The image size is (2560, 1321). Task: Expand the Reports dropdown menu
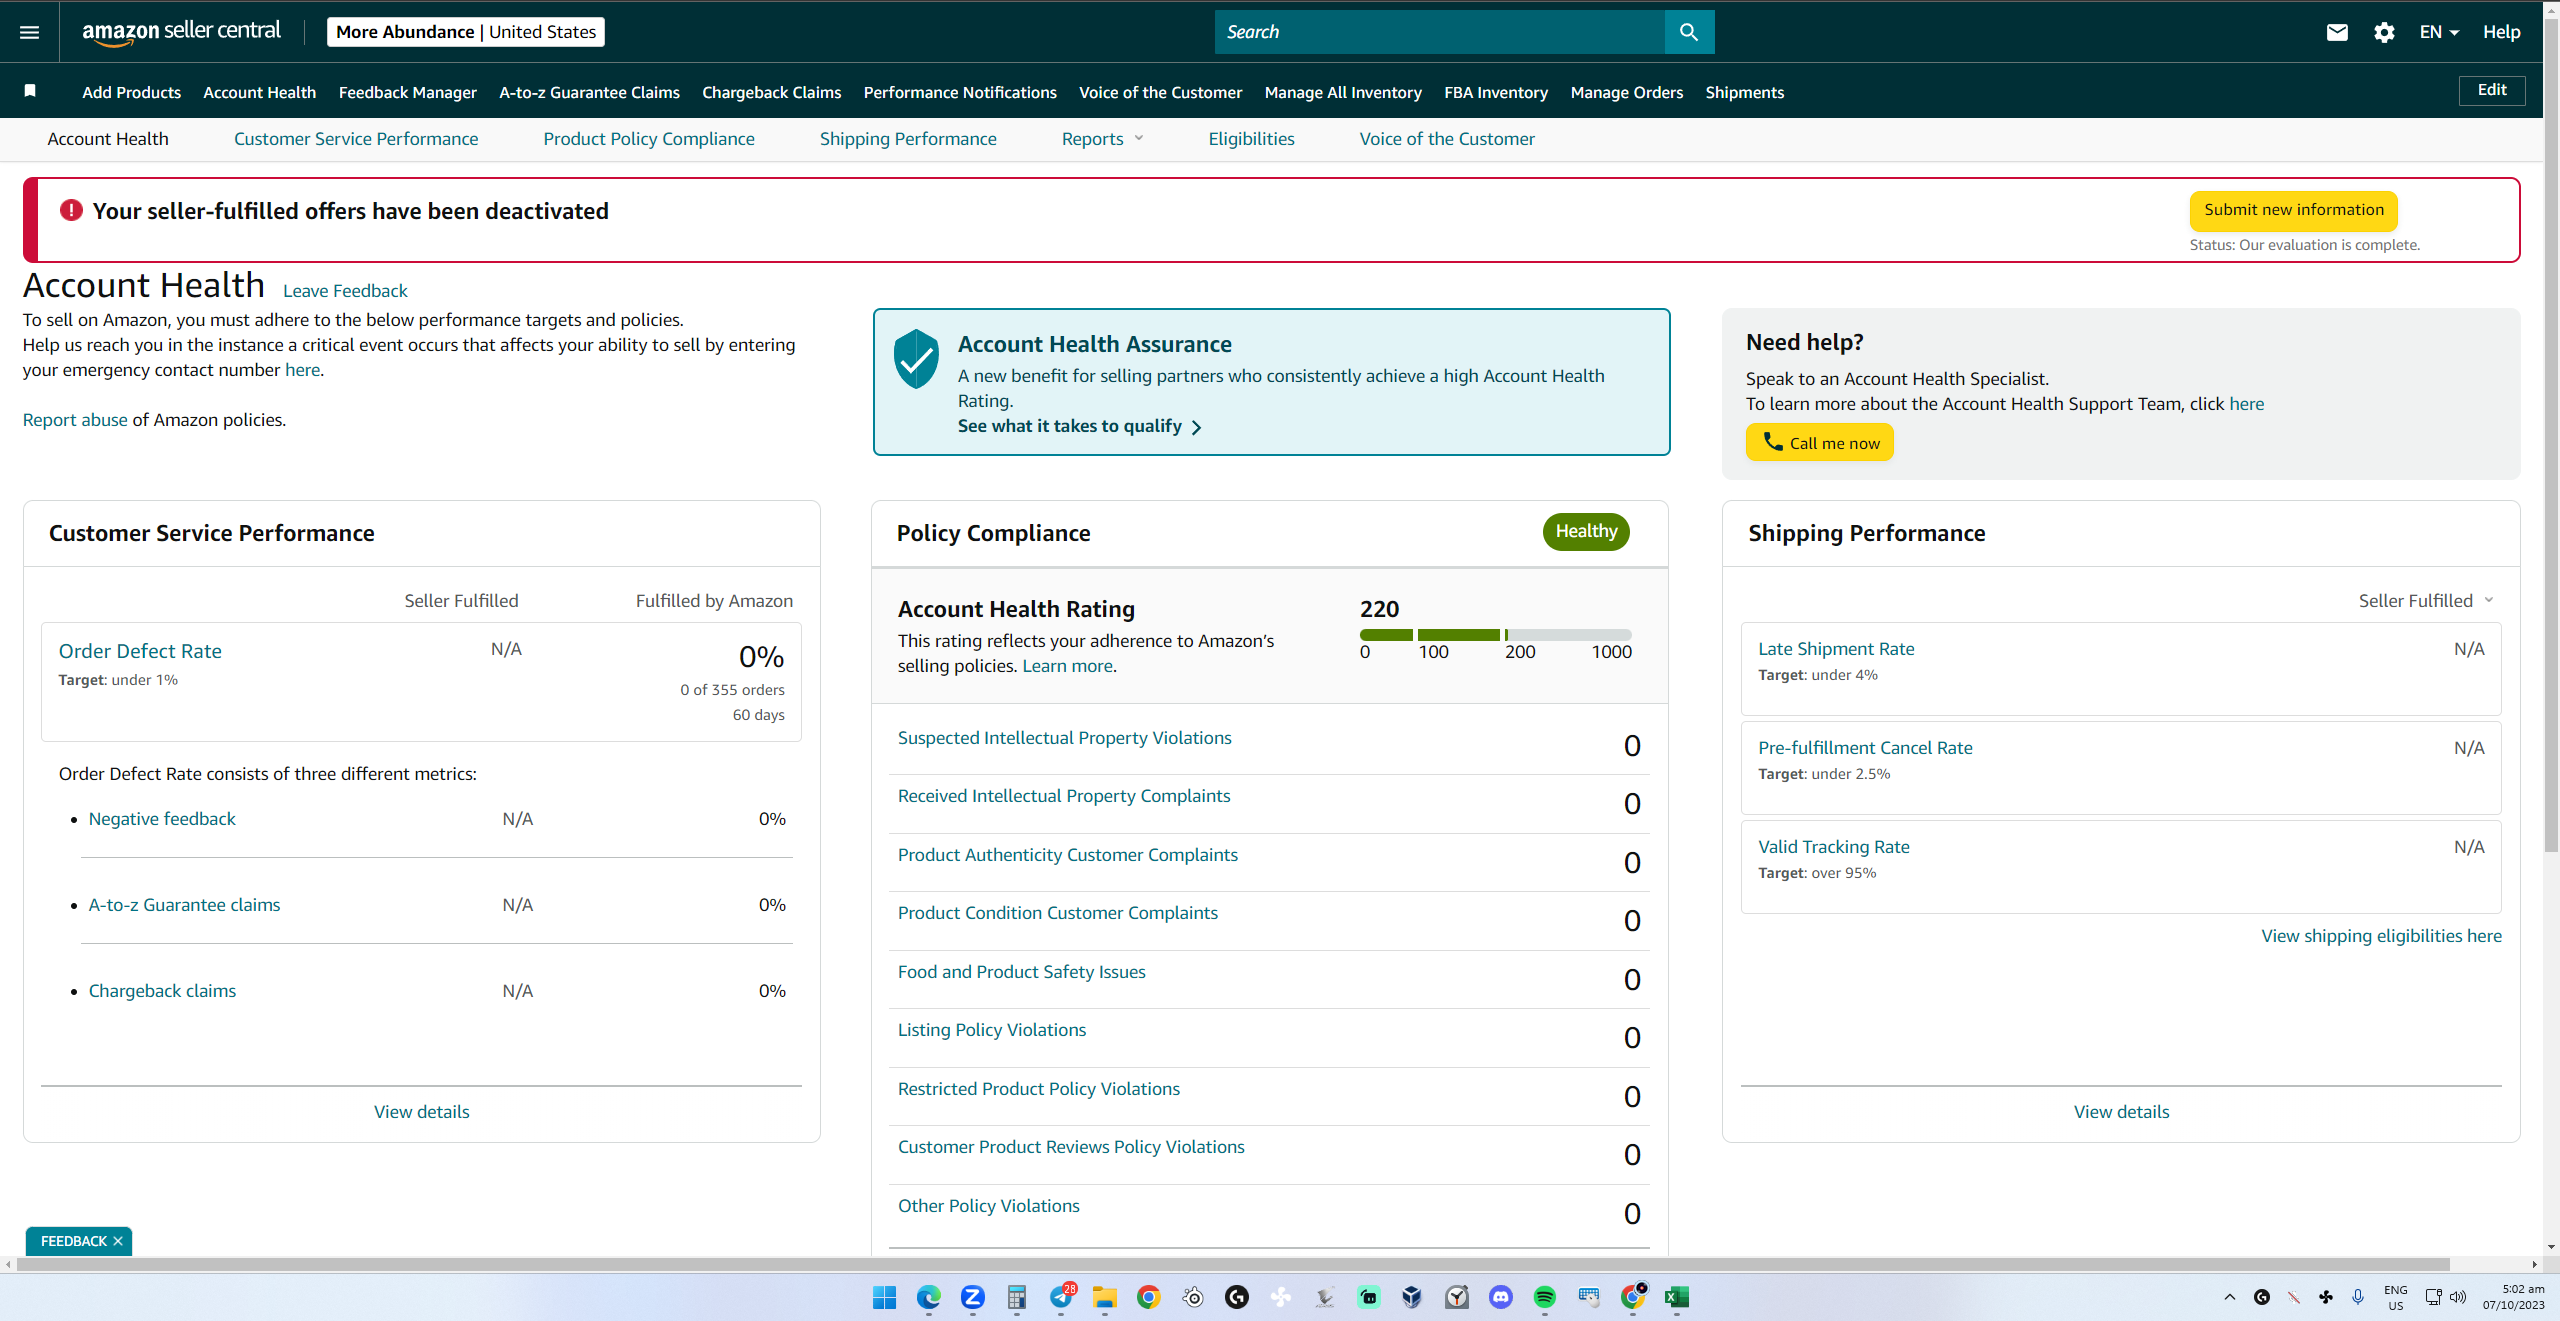1102,139
